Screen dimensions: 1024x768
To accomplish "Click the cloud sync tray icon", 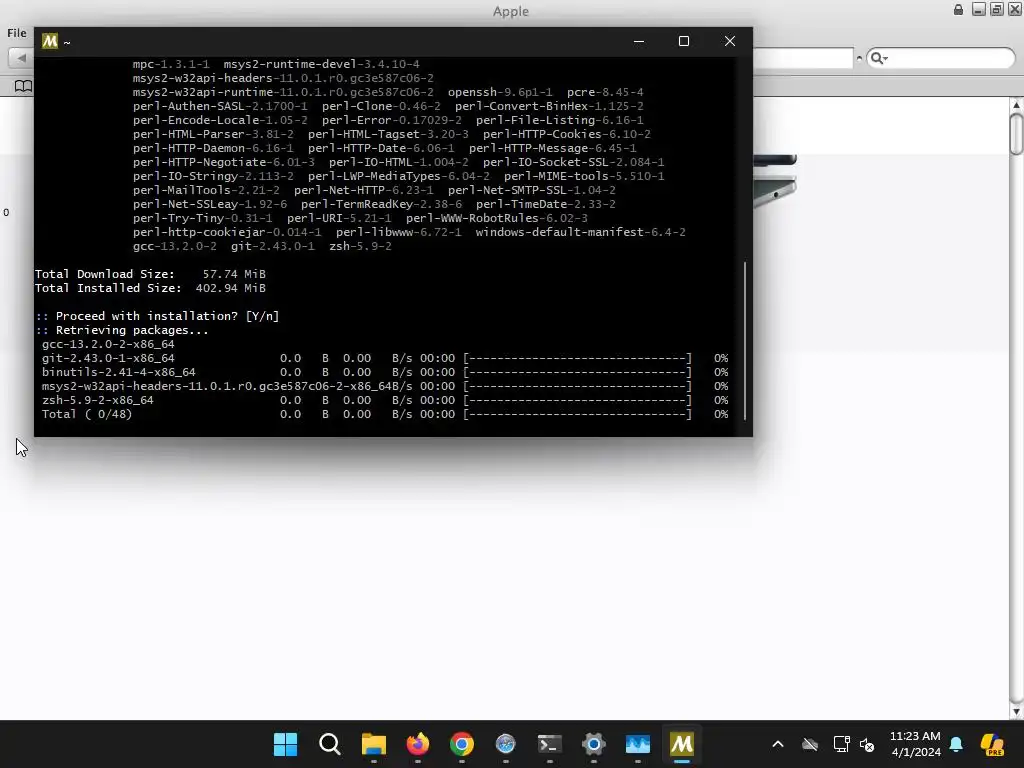I will 810,744.
